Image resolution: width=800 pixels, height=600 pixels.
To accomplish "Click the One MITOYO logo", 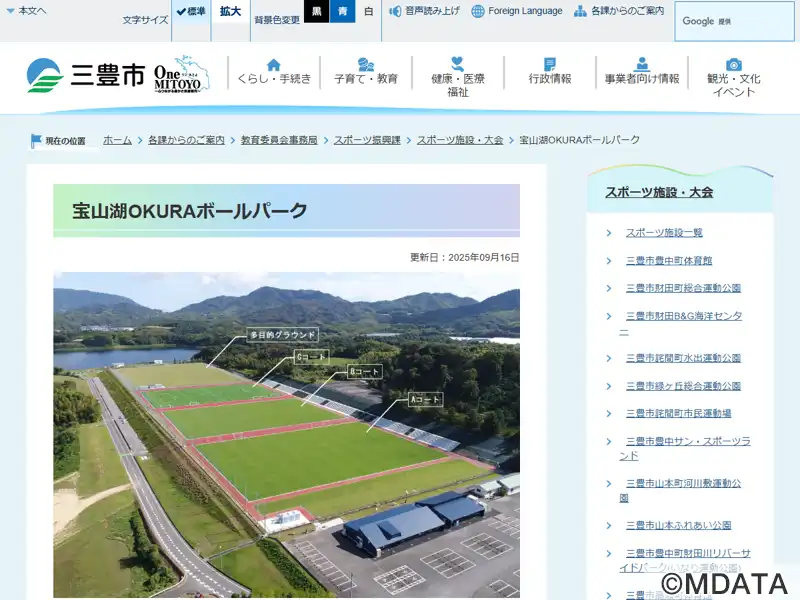I will click(182, 75).
